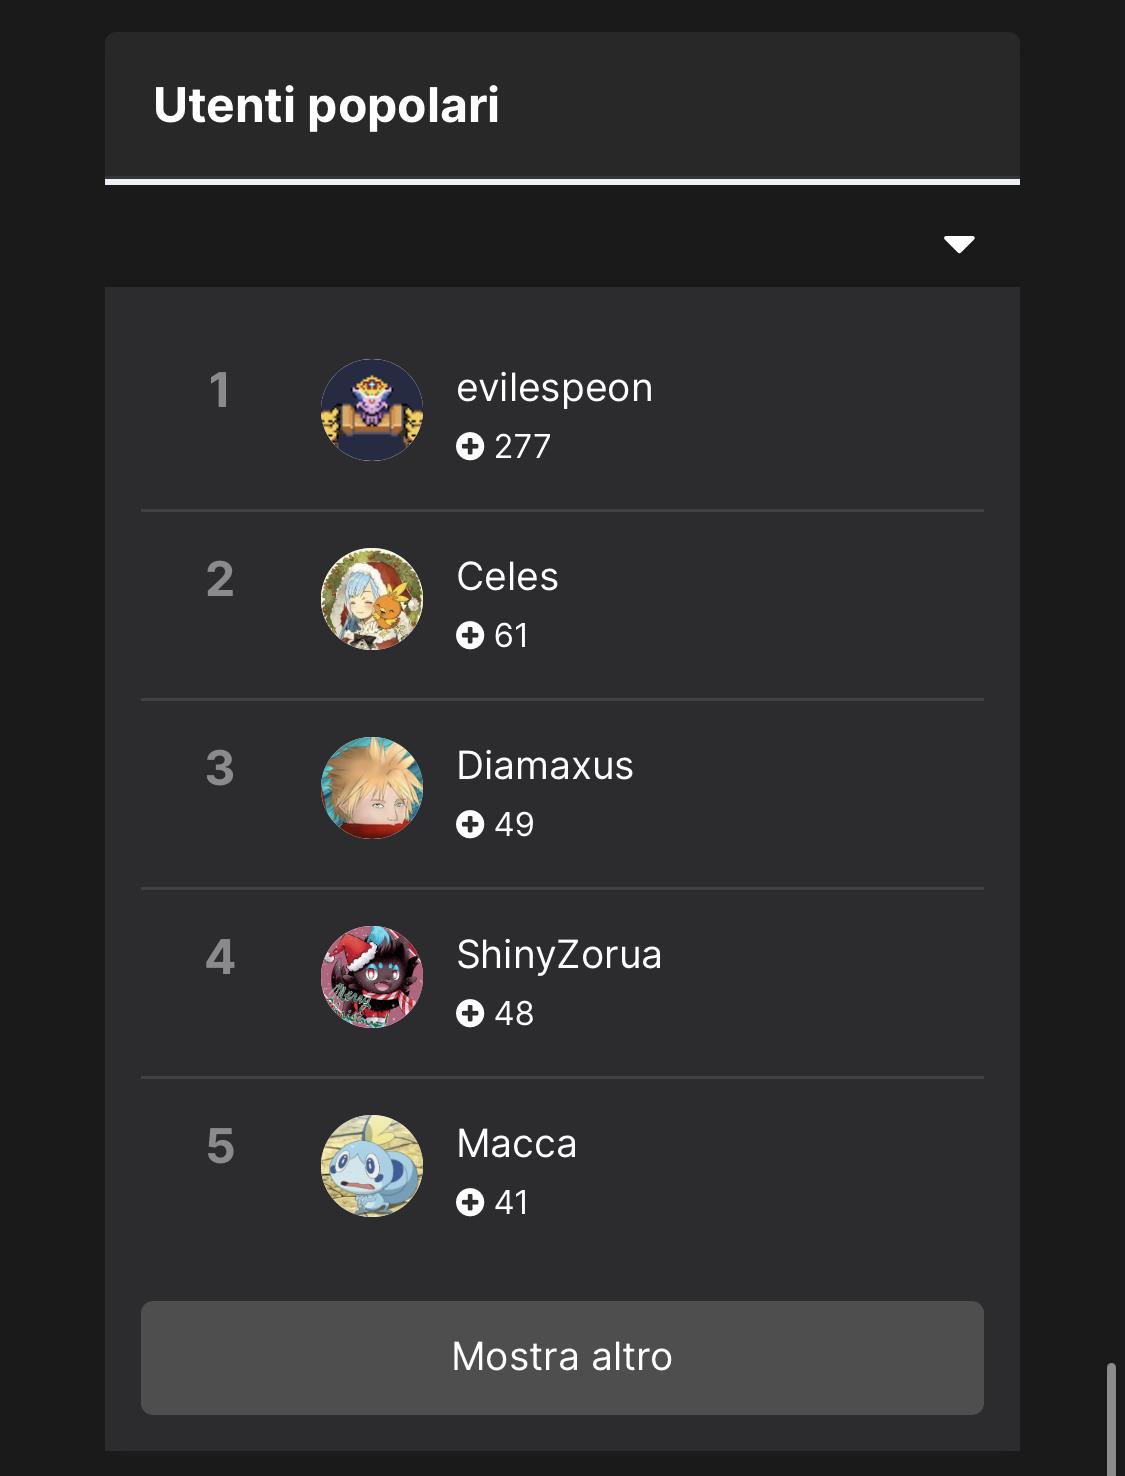Click the page scrollbar thumb
1125x1476 pixels.
click(x=1111, y=1418)
